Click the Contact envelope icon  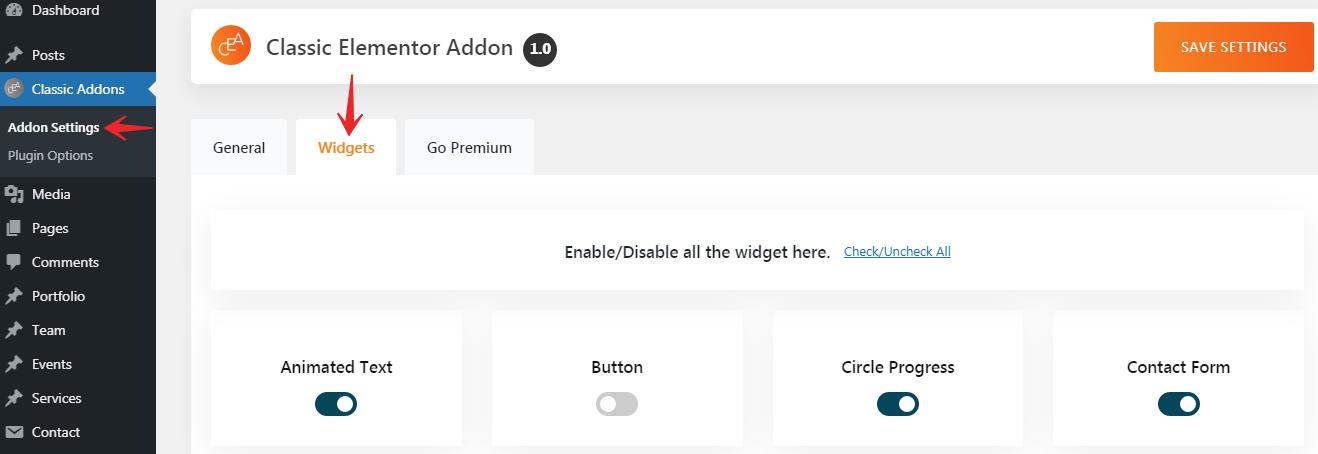coord(14,432)
